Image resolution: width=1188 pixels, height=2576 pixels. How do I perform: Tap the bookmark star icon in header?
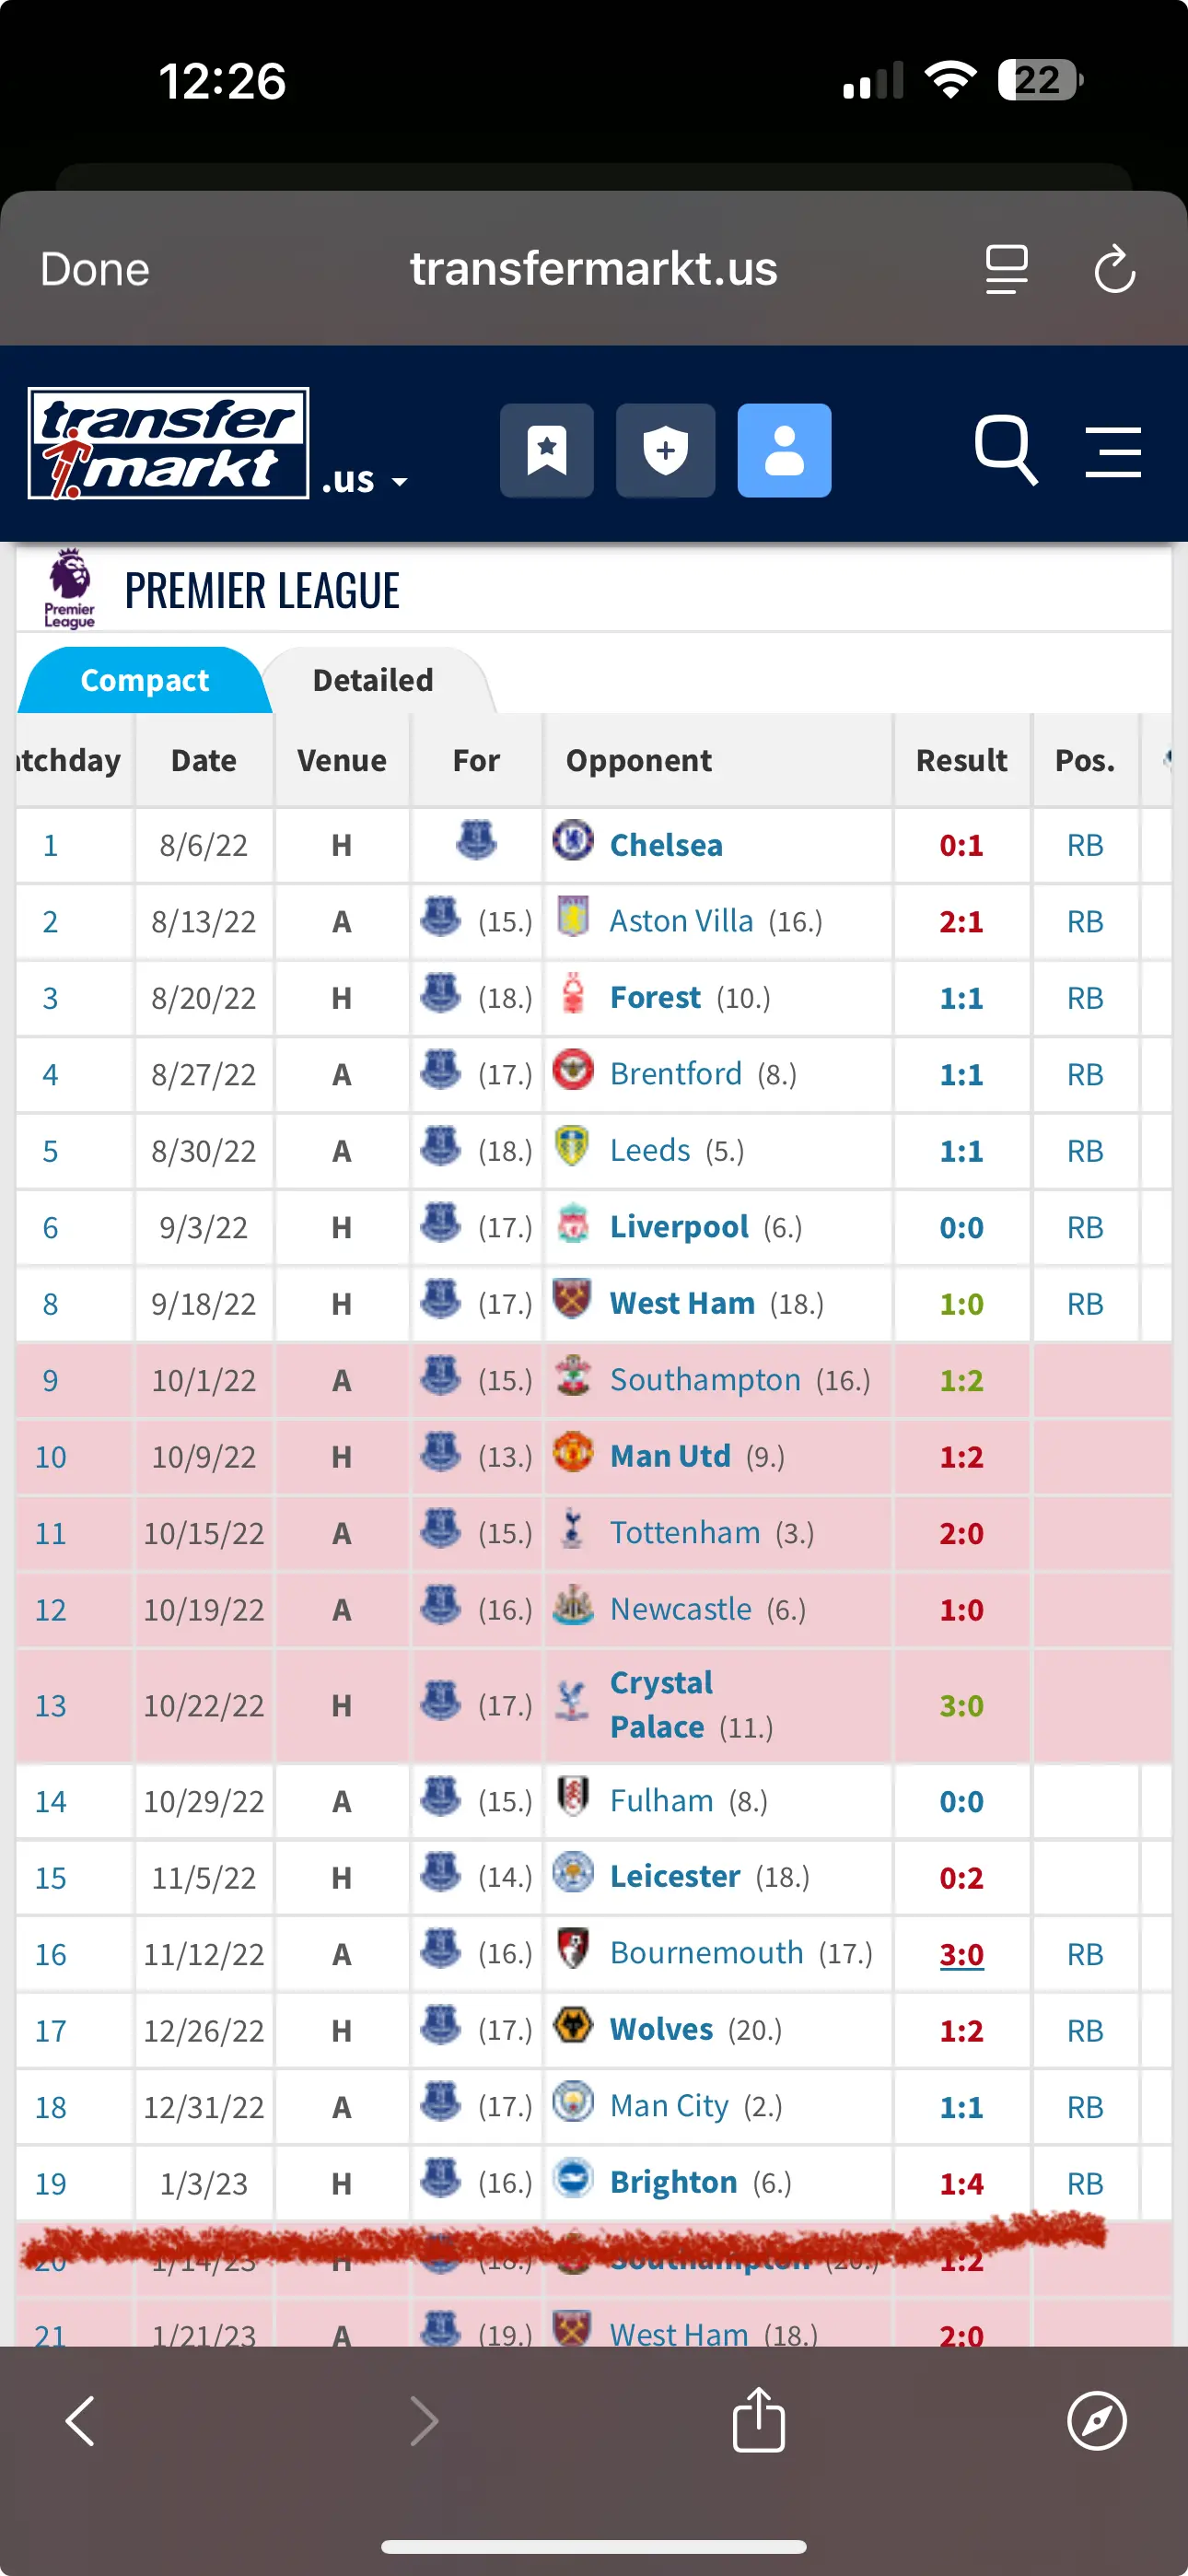[x=546, y=450]
